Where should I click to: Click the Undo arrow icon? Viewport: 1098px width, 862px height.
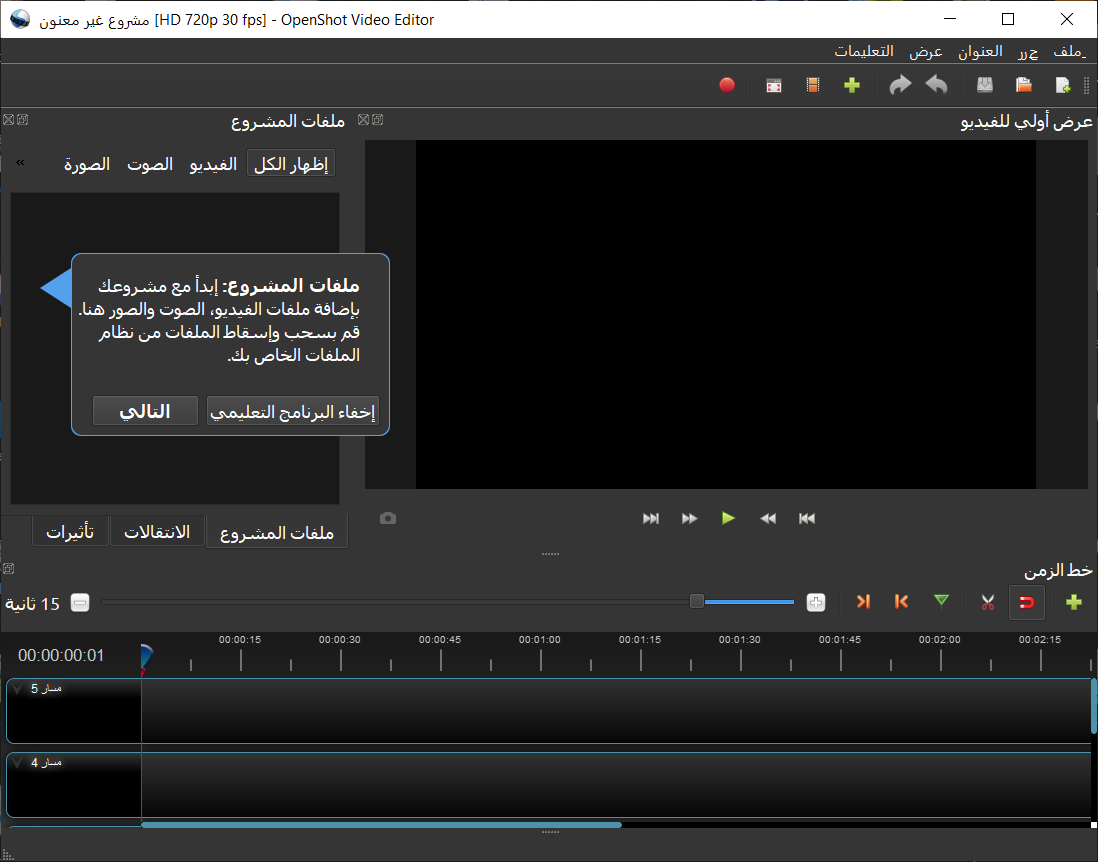coord(936,85)
